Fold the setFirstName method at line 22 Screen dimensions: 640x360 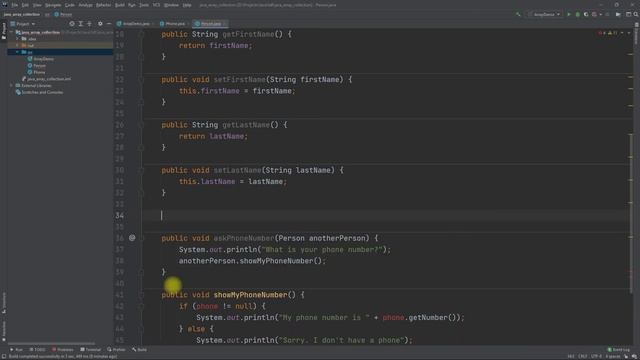coord(141,80)
